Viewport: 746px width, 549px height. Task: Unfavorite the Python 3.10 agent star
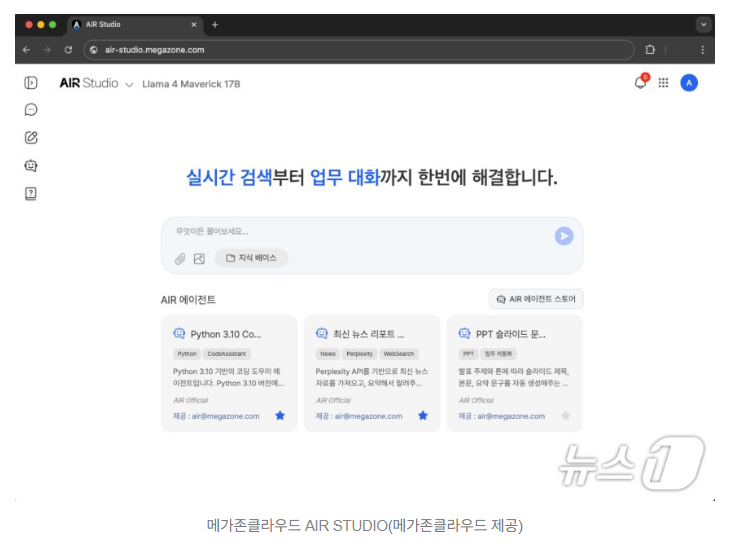[280, 416]
